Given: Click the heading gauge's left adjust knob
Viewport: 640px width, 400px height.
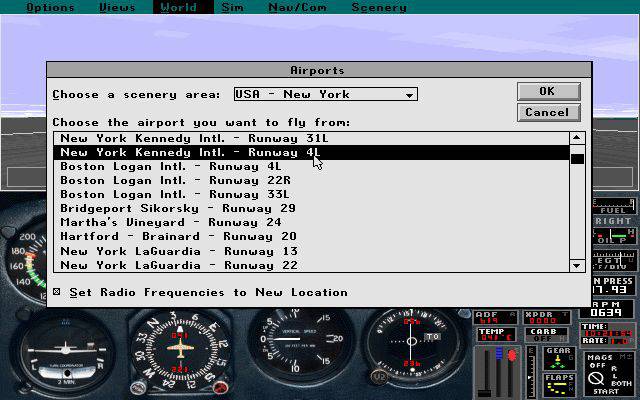Looking at the screenshot, I should coord(138,387).
